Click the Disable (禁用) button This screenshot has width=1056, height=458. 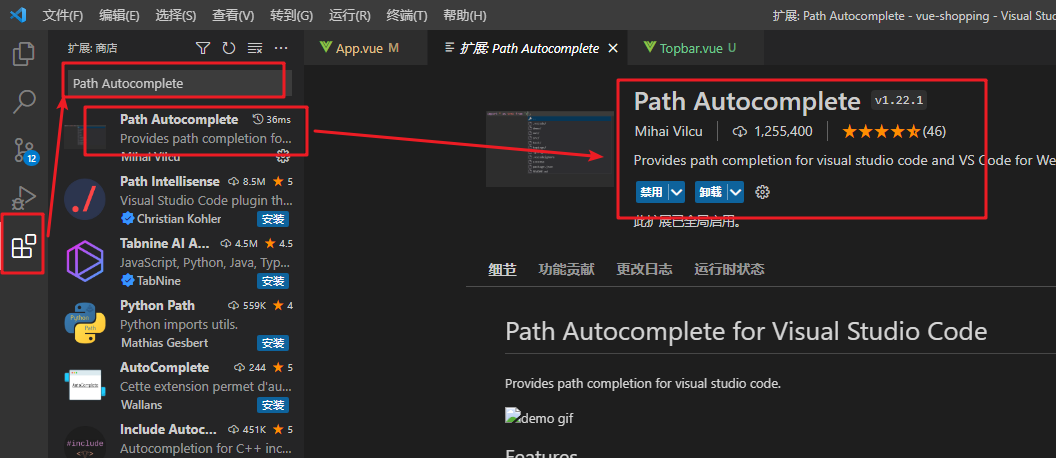tap(651, 192)
